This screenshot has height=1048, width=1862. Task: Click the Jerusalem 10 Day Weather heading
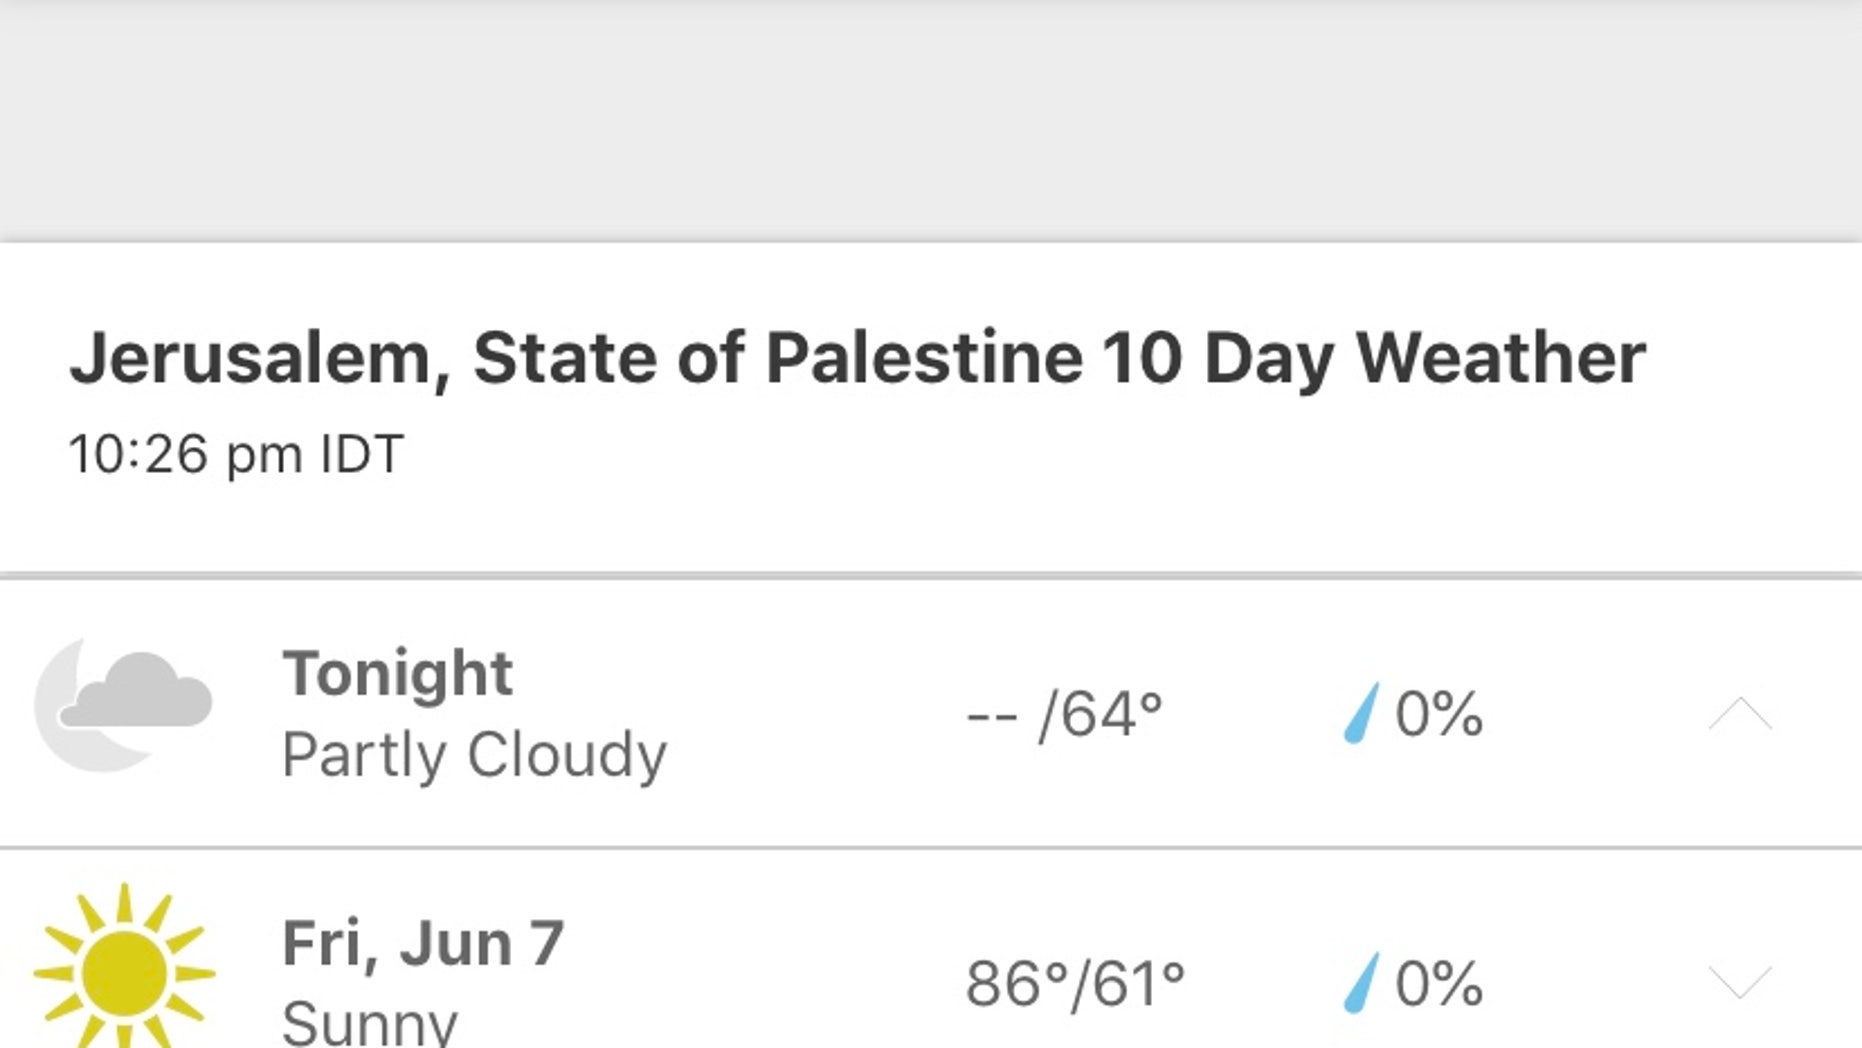pyautogui.click(x=857, y=359)
